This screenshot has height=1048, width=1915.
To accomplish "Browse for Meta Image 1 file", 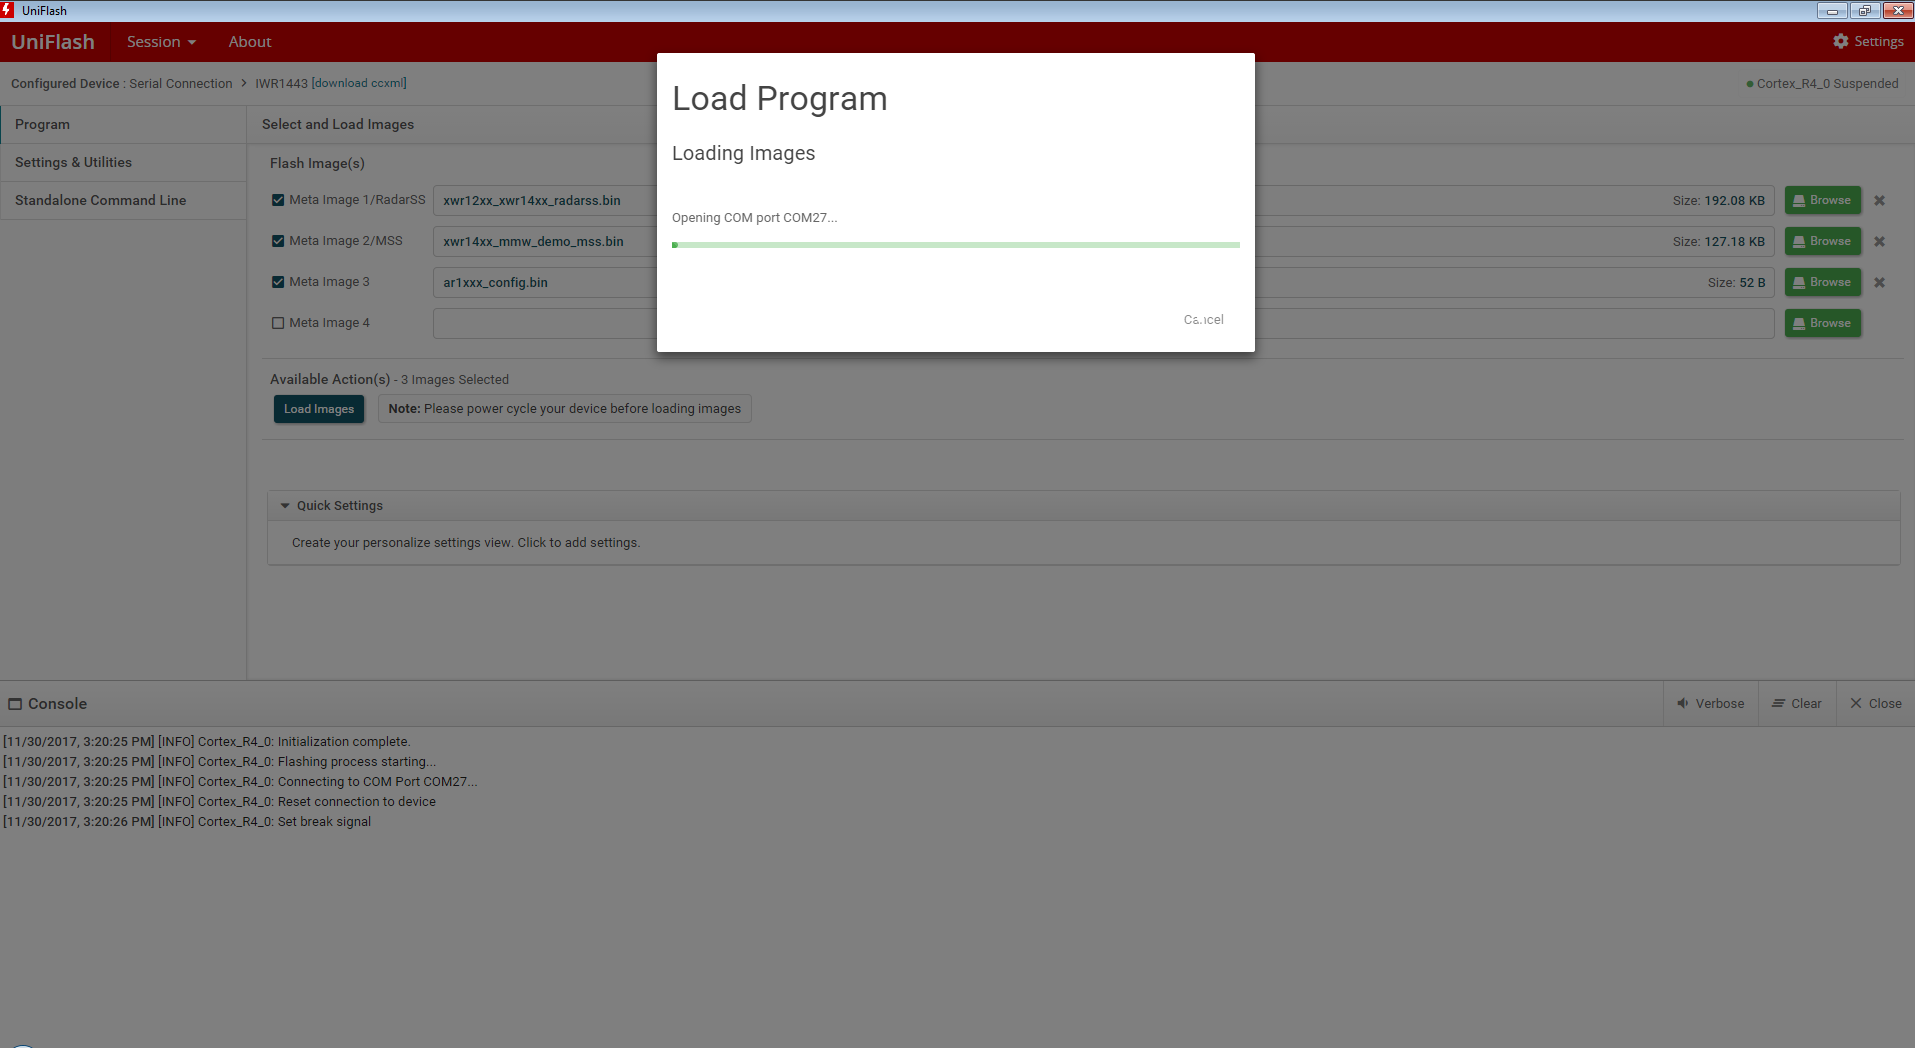I will (x=1823, y=200).
